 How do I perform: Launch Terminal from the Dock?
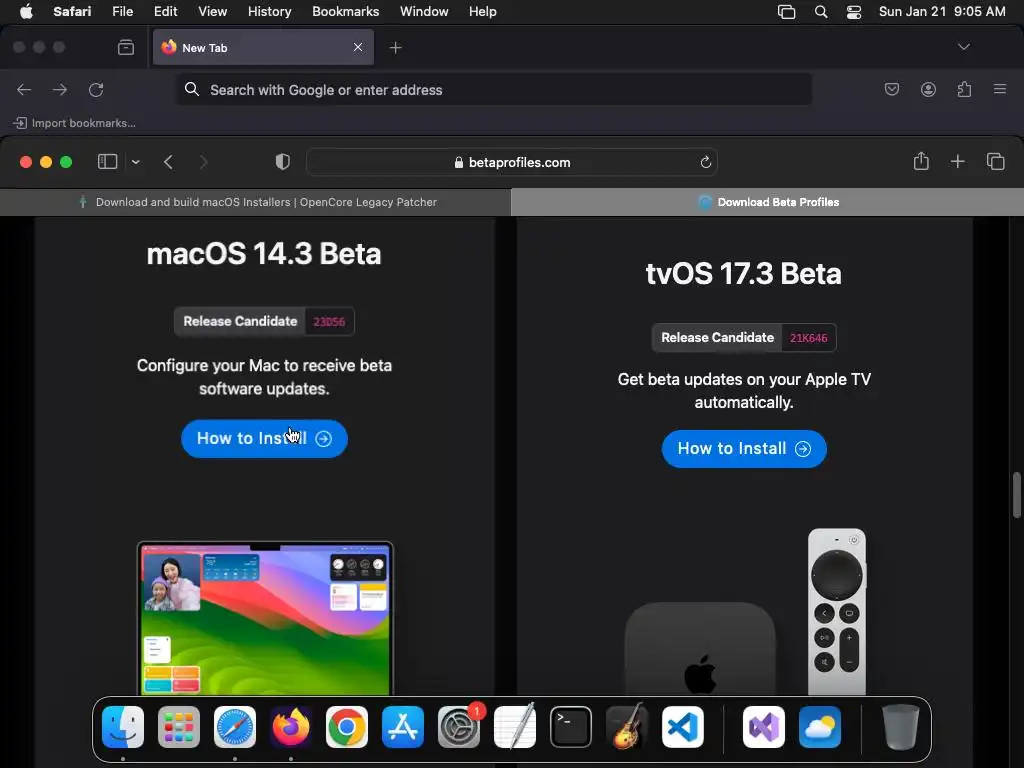tap(571, 727)
